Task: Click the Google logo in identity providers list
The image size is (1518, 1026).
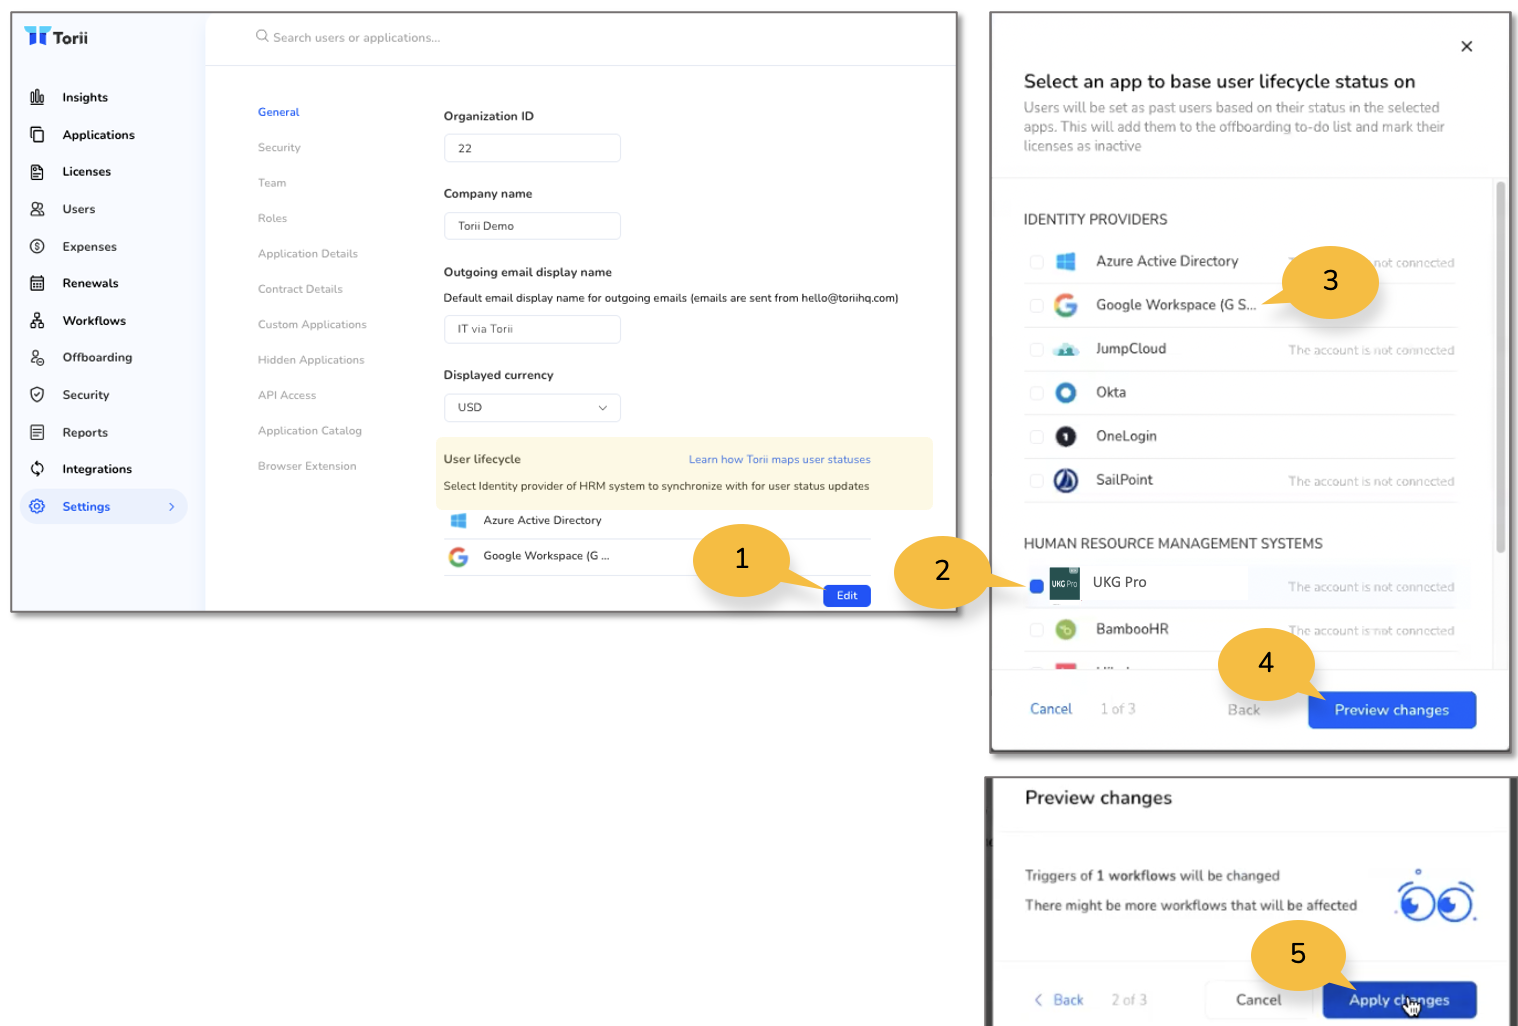Action: pyautogui.click(x=1066, y=305)
